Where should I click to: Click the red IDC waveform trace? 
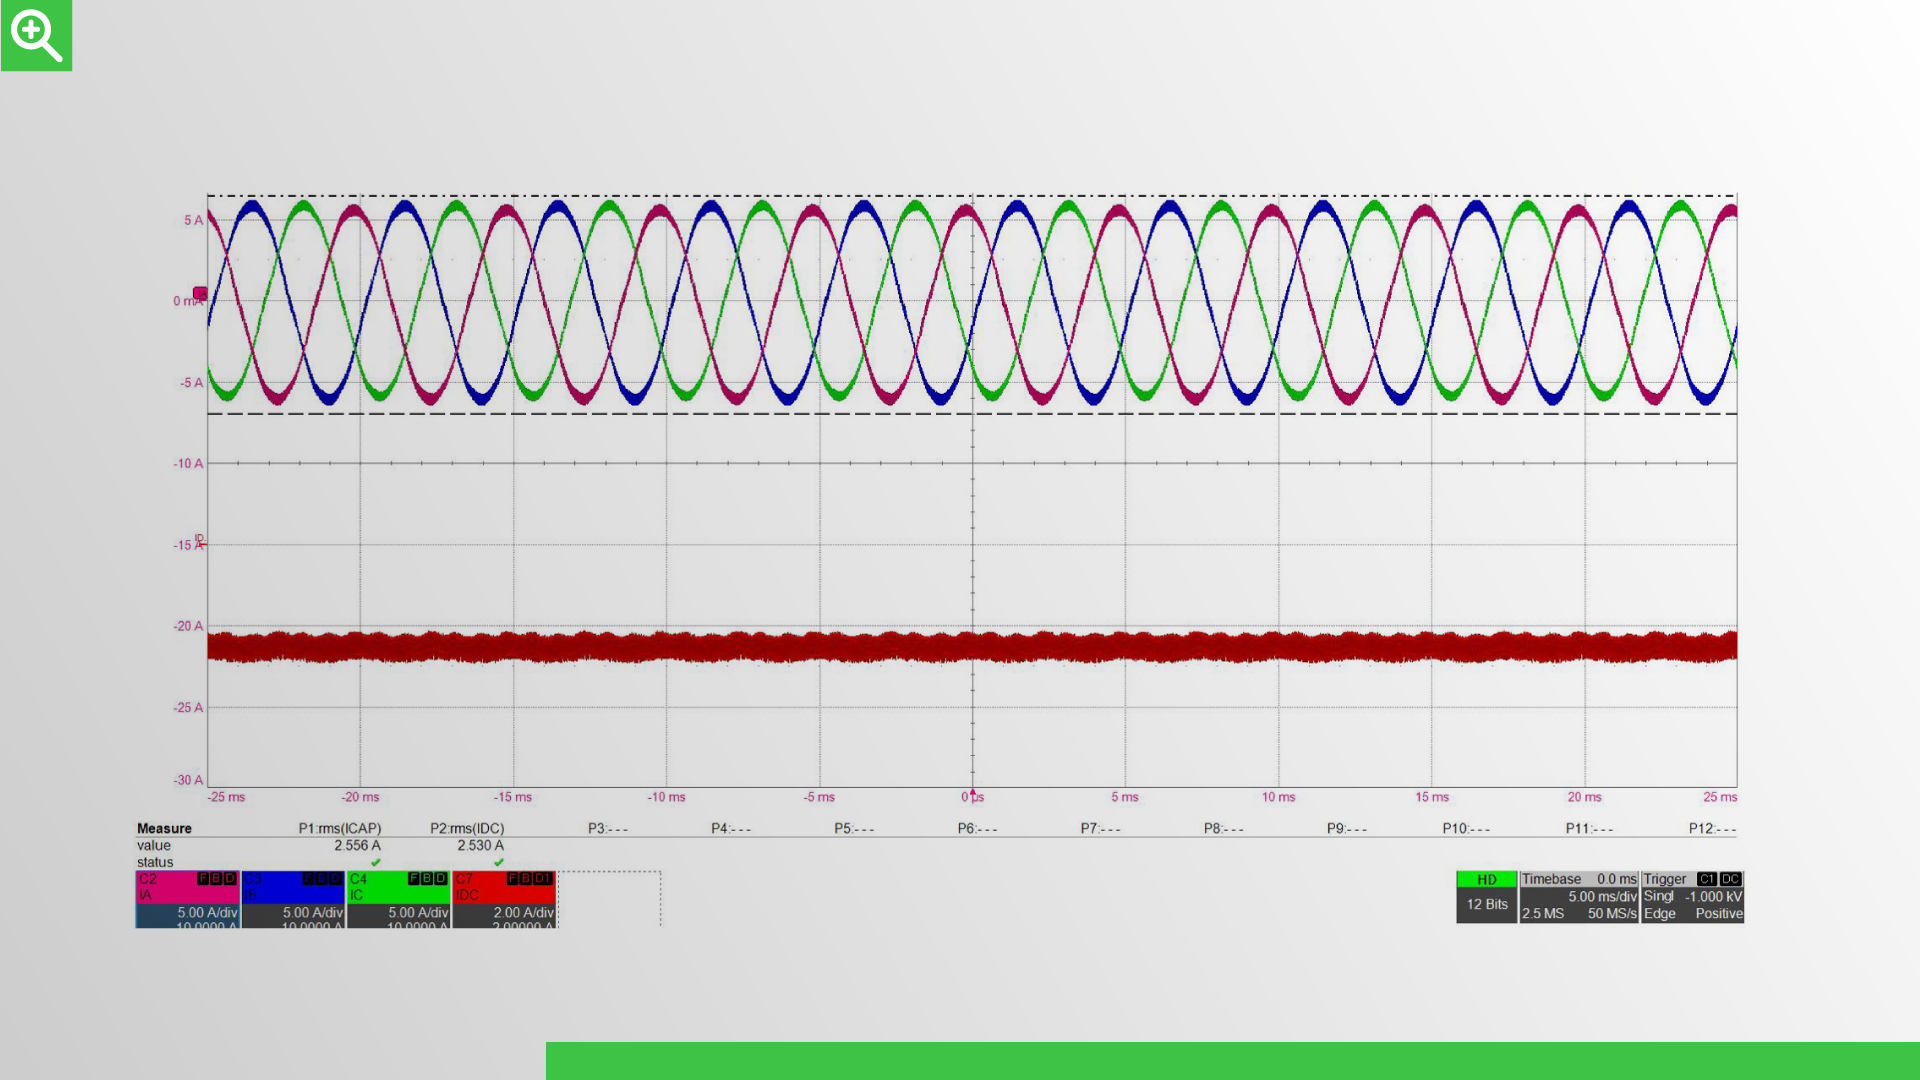(x=972, y=646)
